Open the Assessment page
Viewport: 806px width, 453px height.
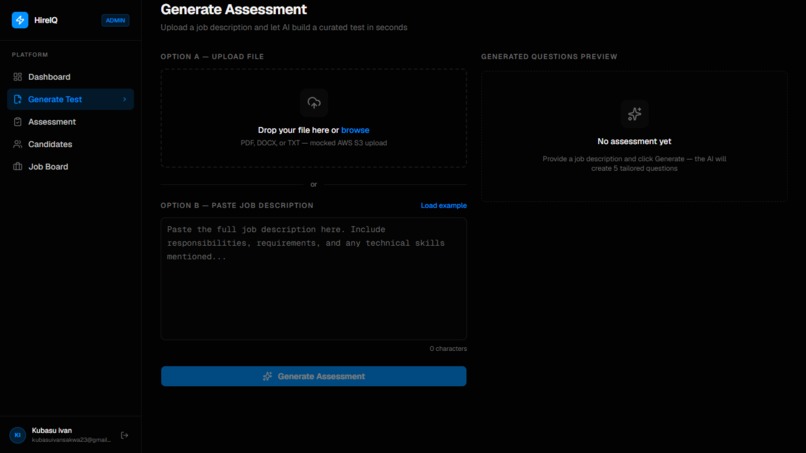[70, 122]
